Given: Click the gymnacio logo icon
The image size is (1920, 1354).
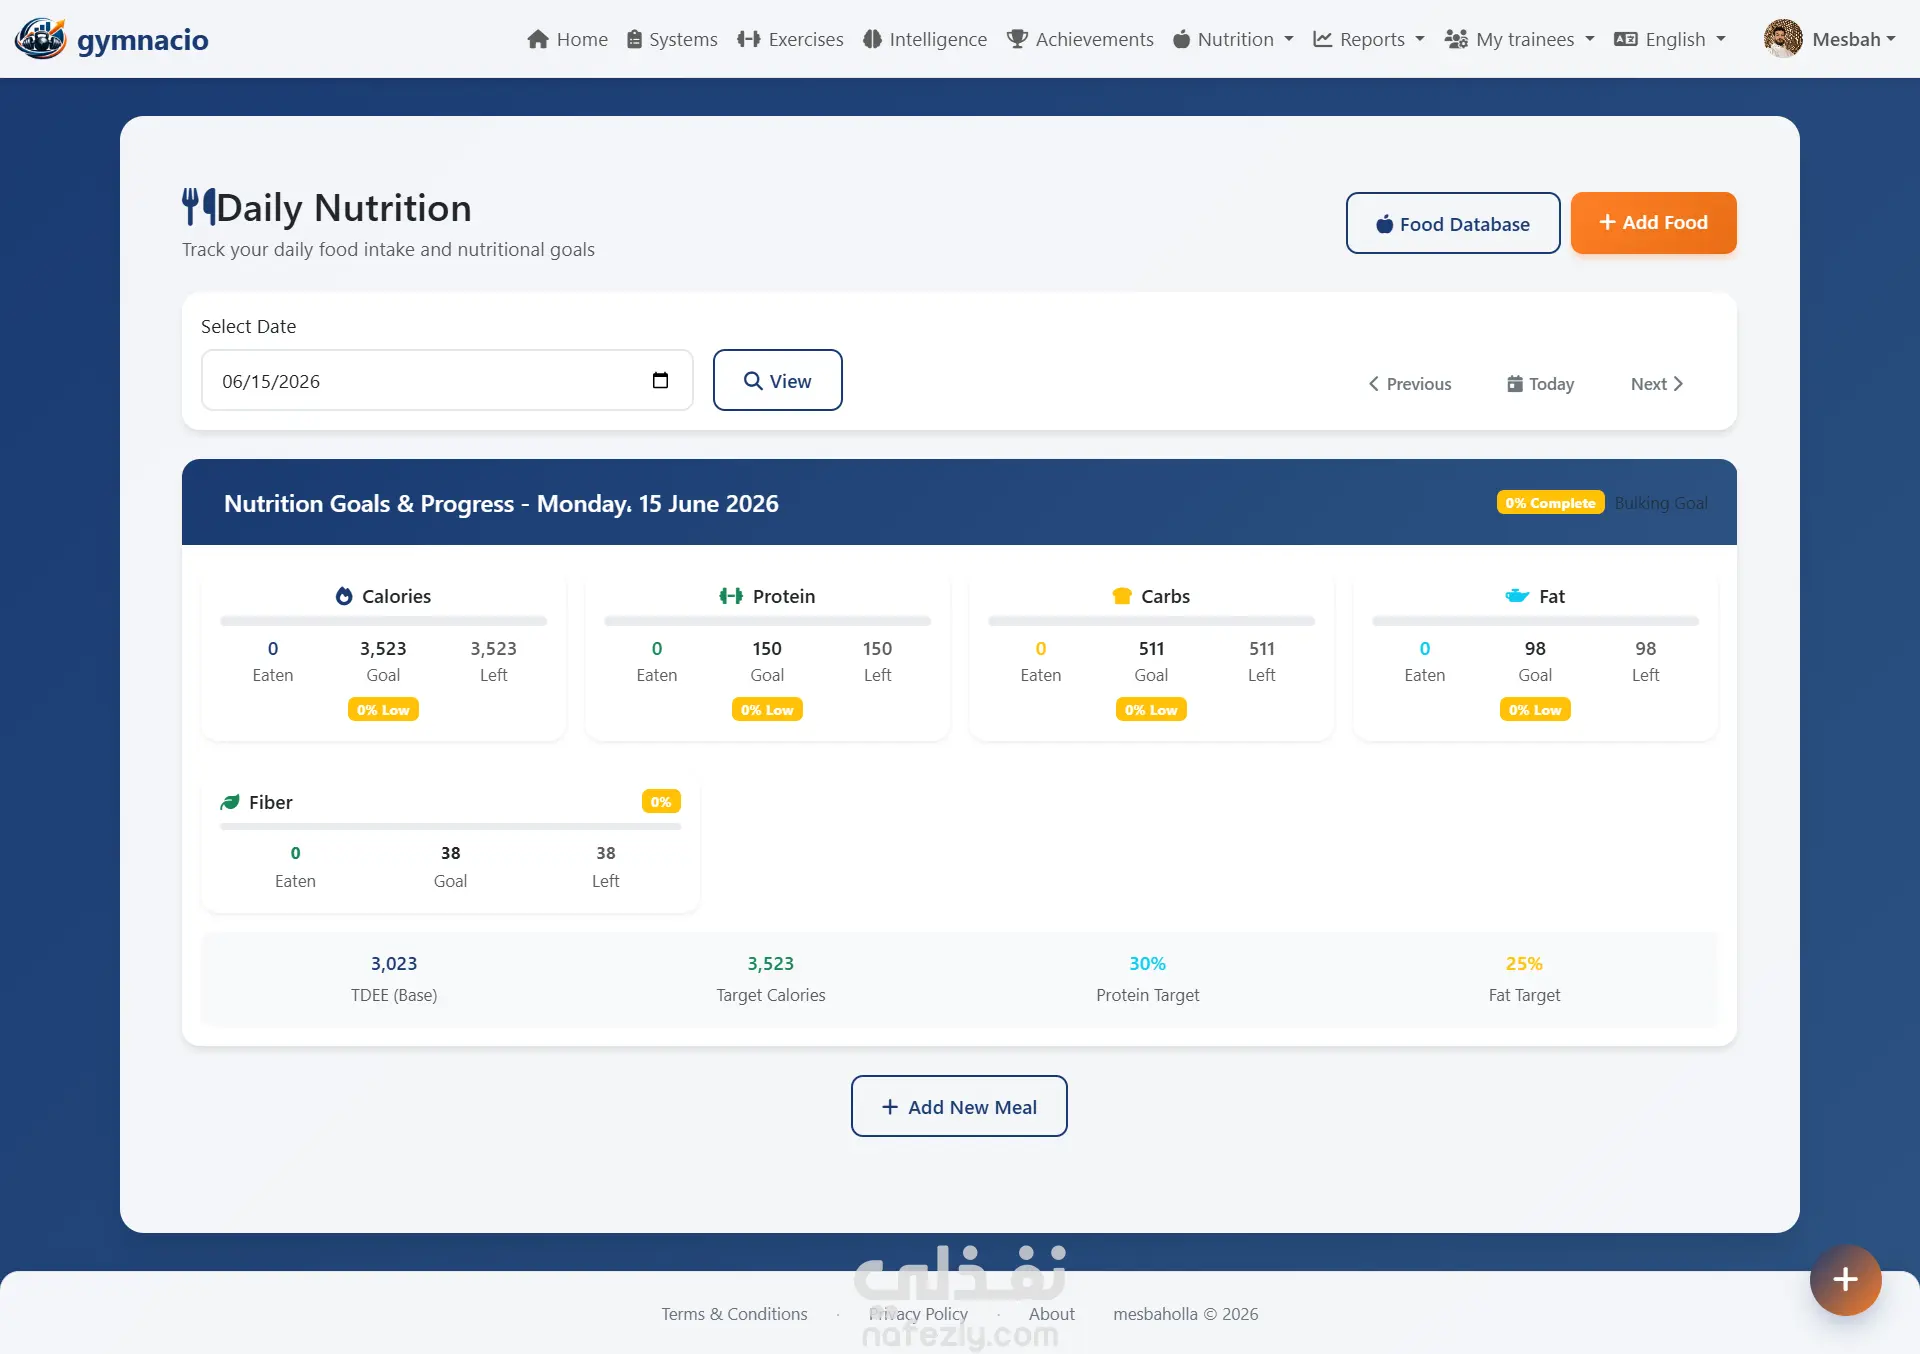Looking at the screenshot, I should tap(40, 39).
